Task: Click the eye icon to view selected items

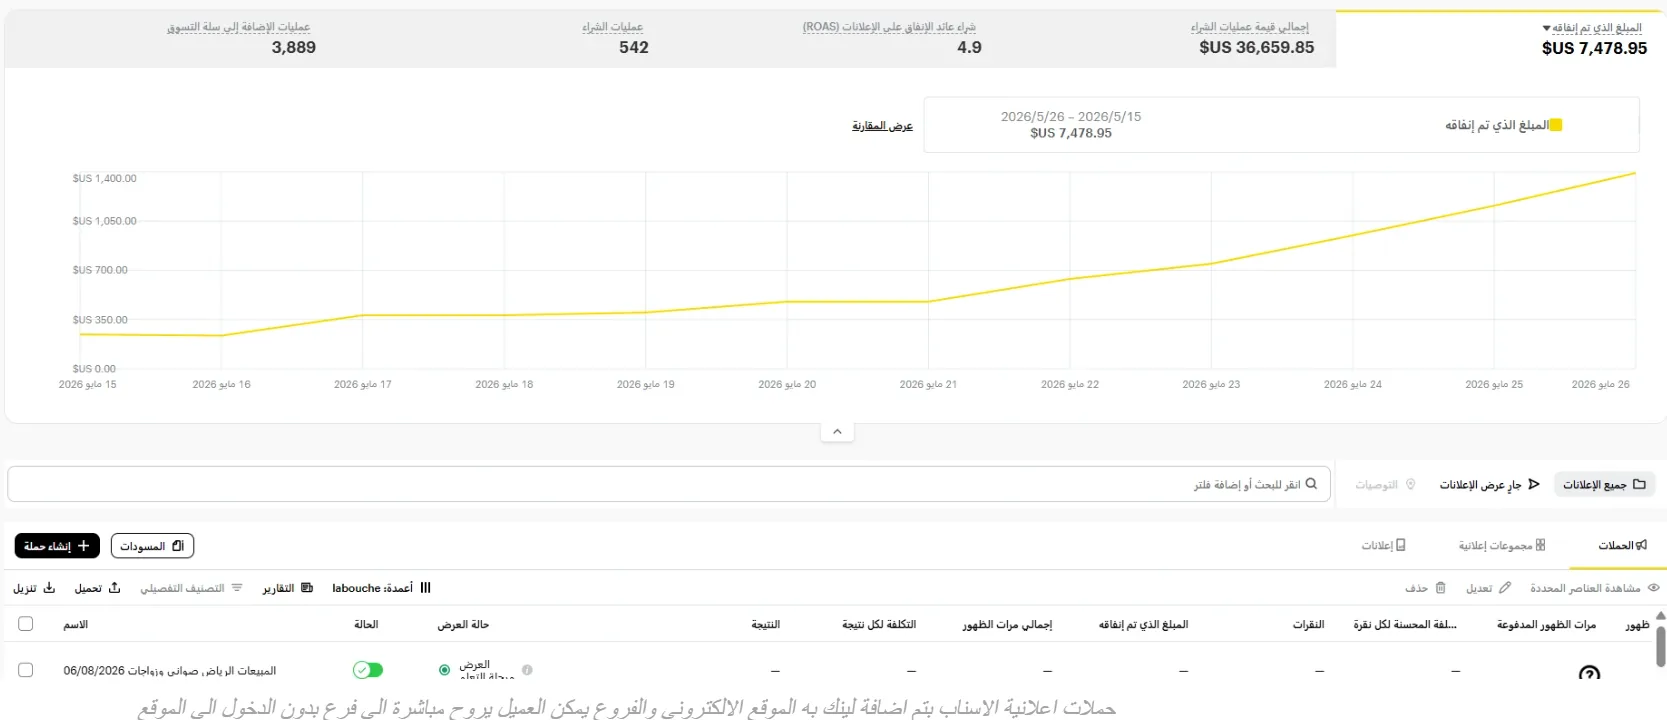Action: coord(1653,588)
